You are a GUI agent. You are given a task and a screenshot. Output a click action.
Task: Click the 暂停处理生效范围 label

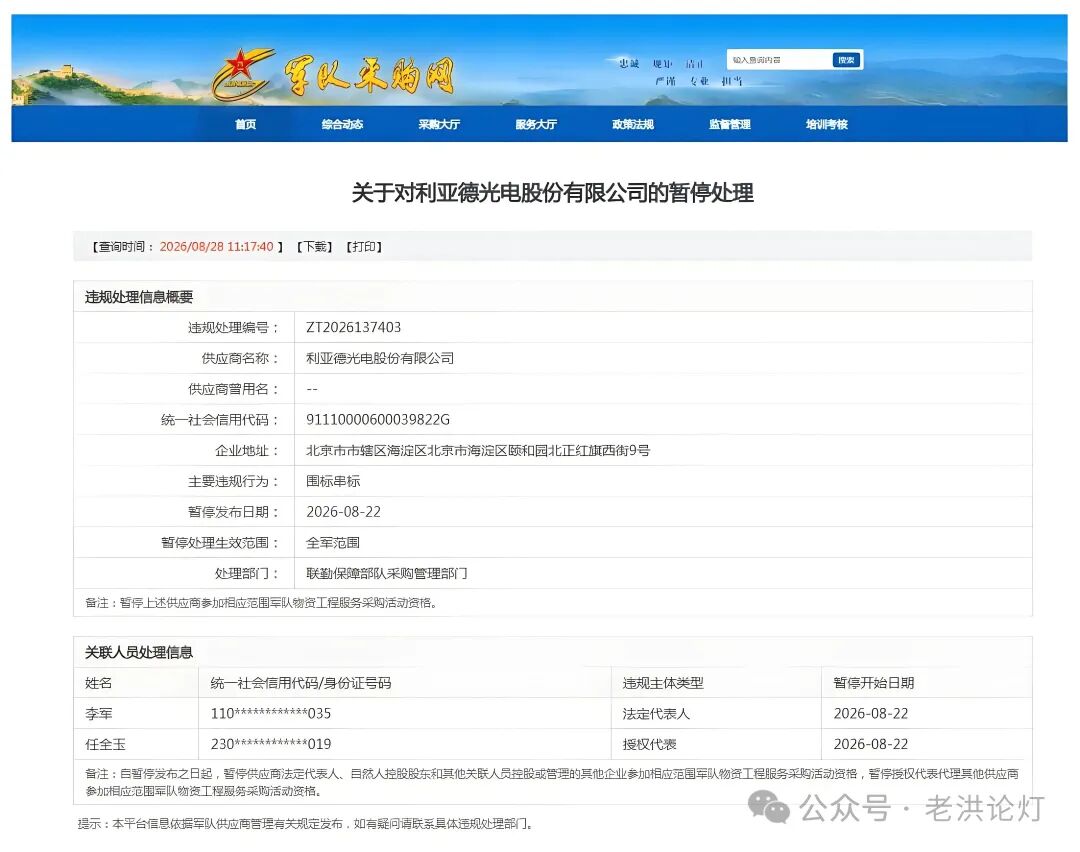point(220,543)
